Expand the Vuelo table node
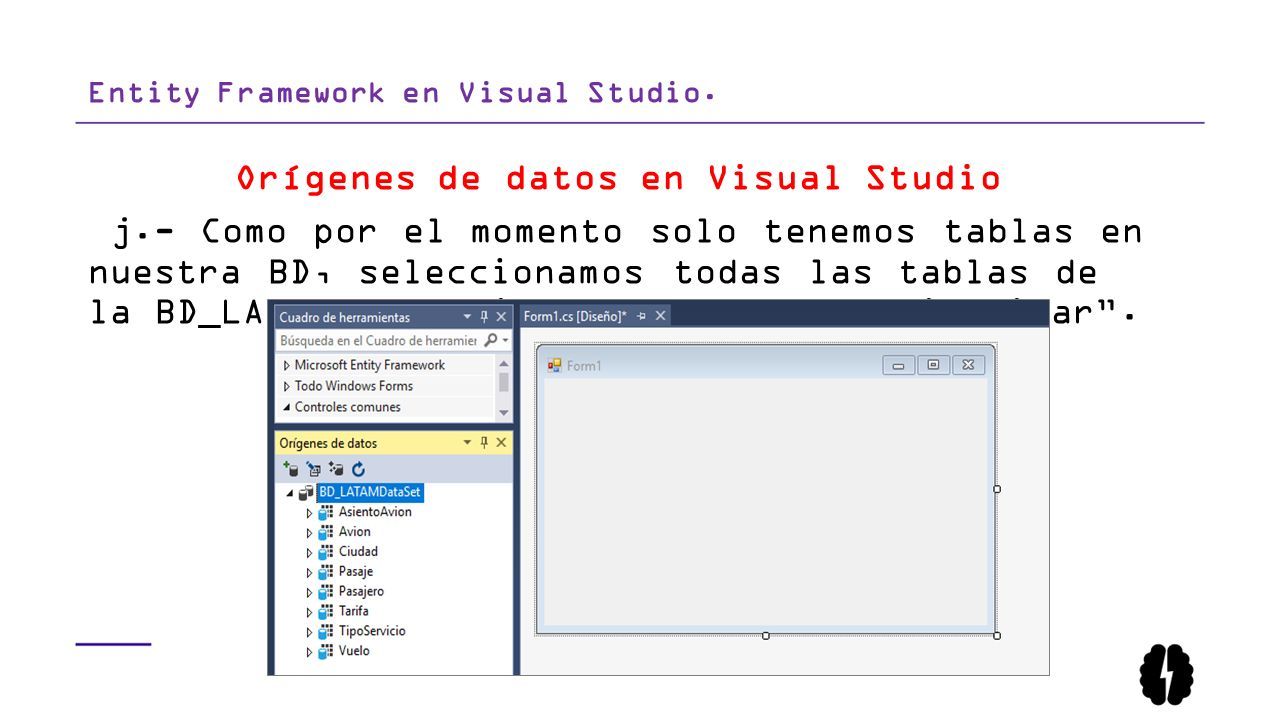1280x720 pixels. tap(309, 652)
